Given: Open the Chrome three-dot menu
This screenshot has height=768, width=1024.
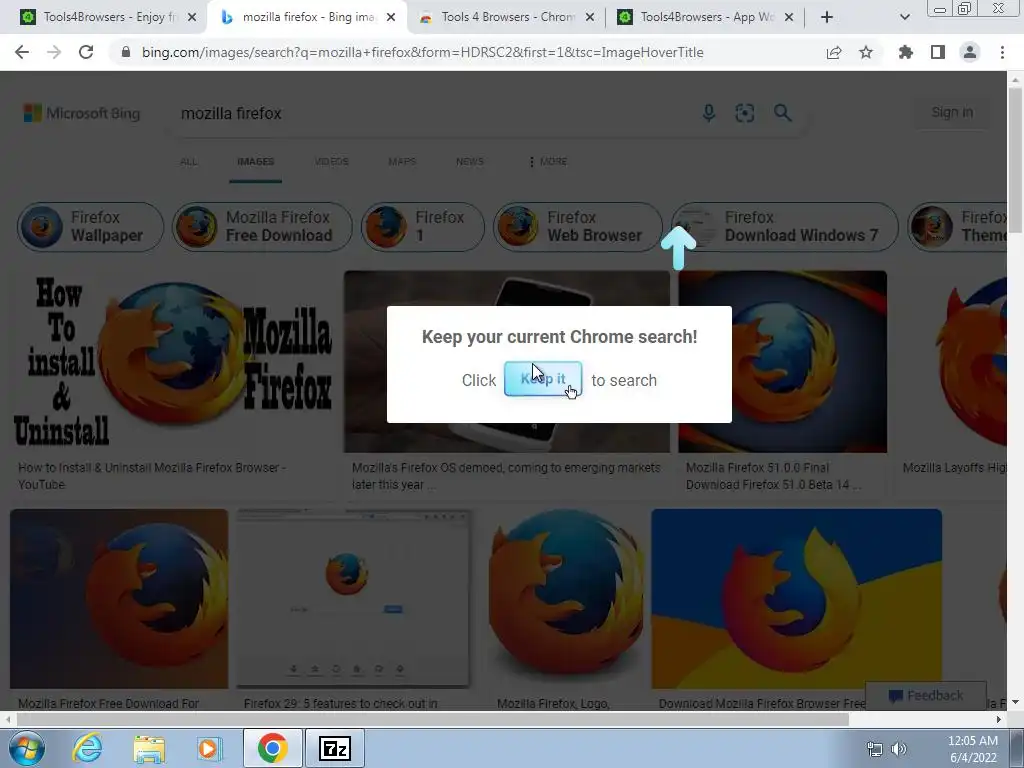Looking at the screenshot, I should pyautogui.click(x=1002, y=52).
